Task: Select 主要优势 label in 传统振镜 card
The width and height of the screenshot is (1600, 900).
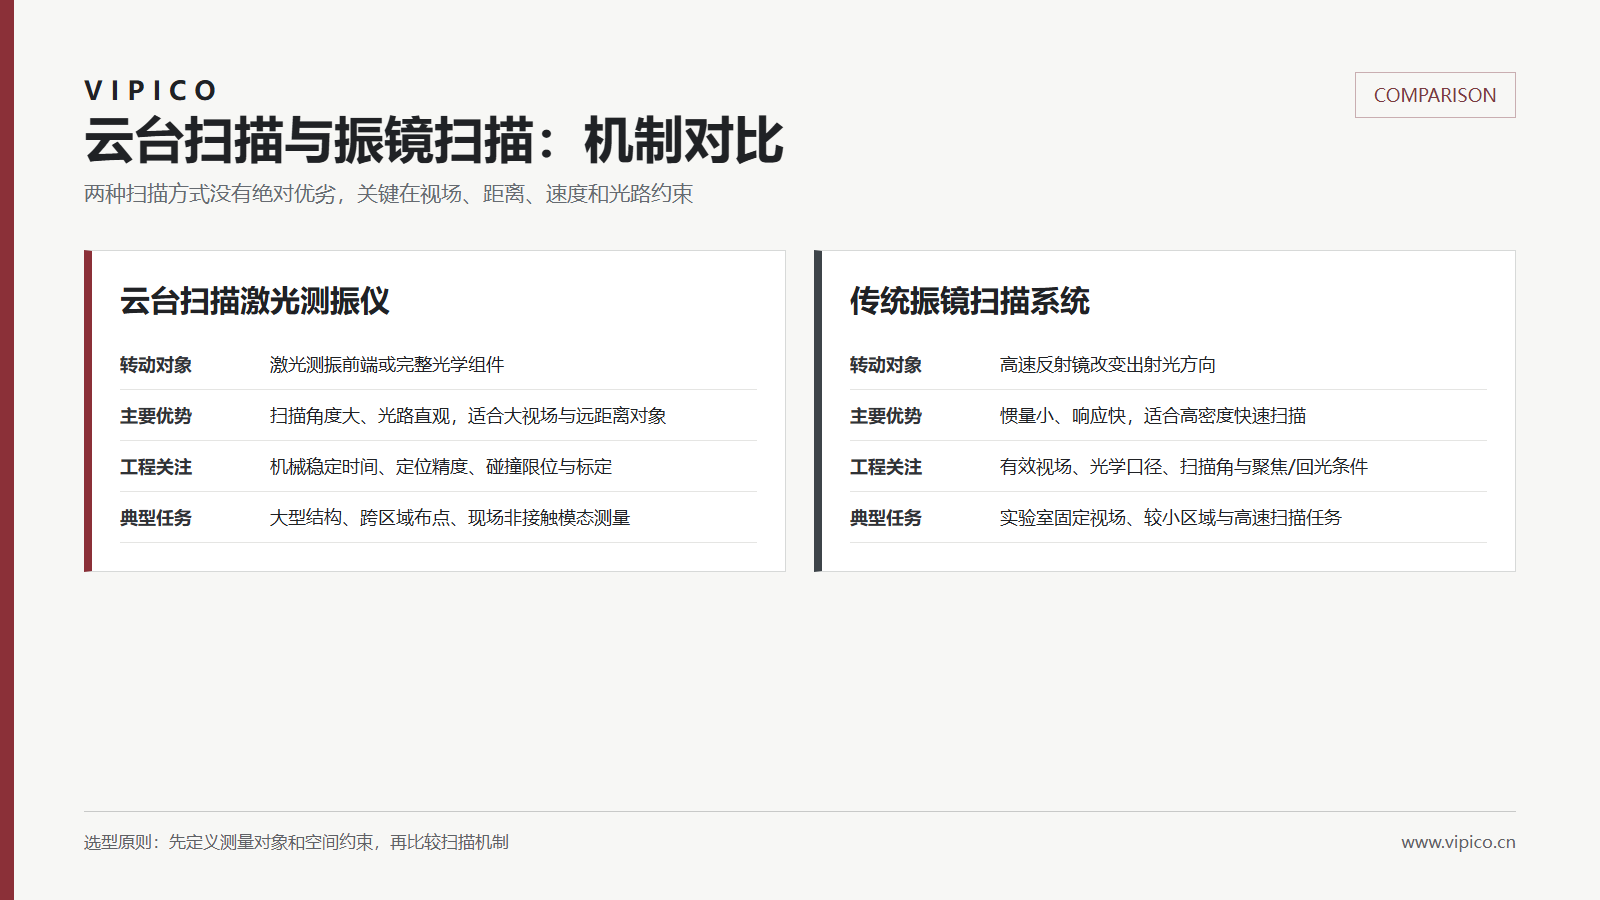Action: [x=886, y=416]
